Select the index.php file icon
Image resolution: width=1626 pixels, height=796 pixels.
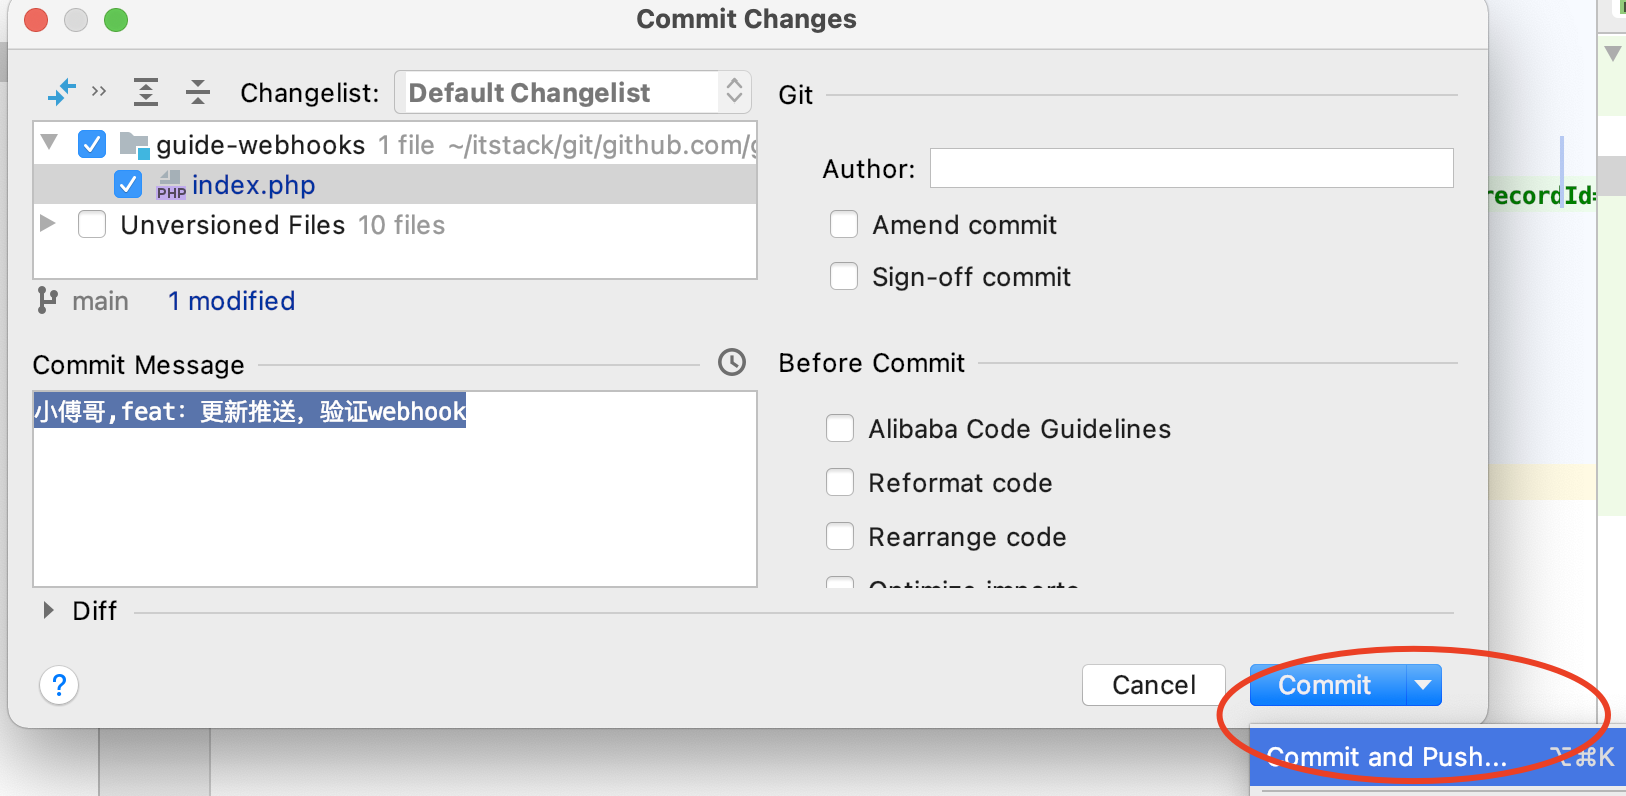tap(171, 185)
